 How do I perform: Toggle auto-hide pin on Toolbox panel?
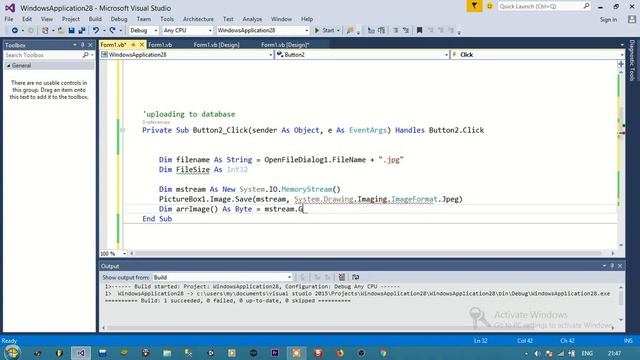[x=82, y=45]
